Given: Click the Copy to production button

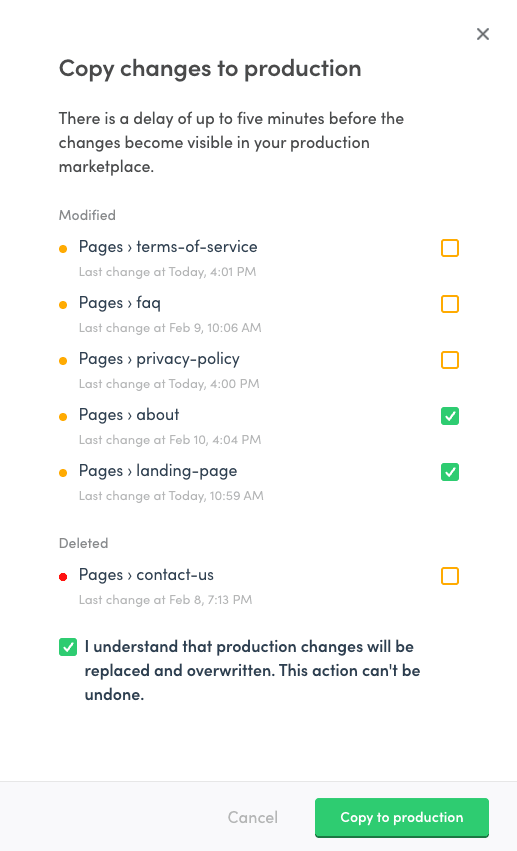Looking at the screenshot, I should [401, 817].
